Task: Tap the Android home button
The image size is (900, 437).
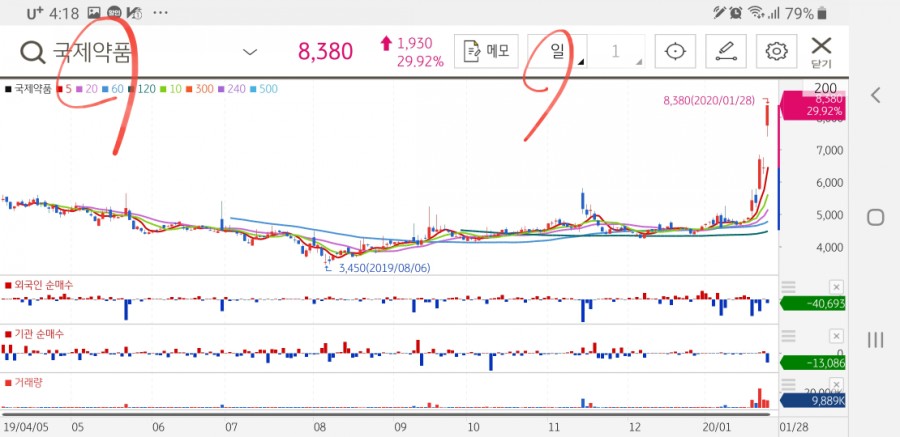Action: coord(875,218)
